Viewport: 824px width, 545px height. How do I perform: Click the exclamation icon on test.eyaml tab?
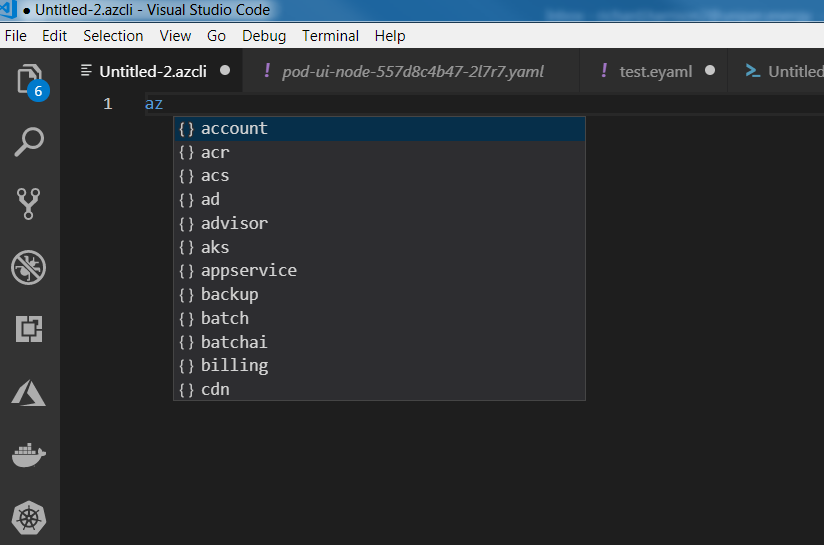(x=604, y=70)
